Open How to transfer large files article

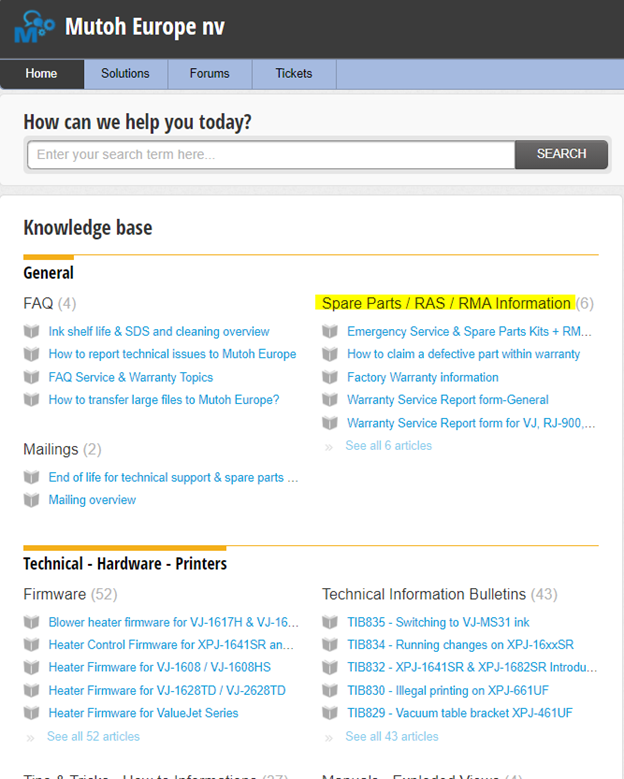[x=163, y=400]
